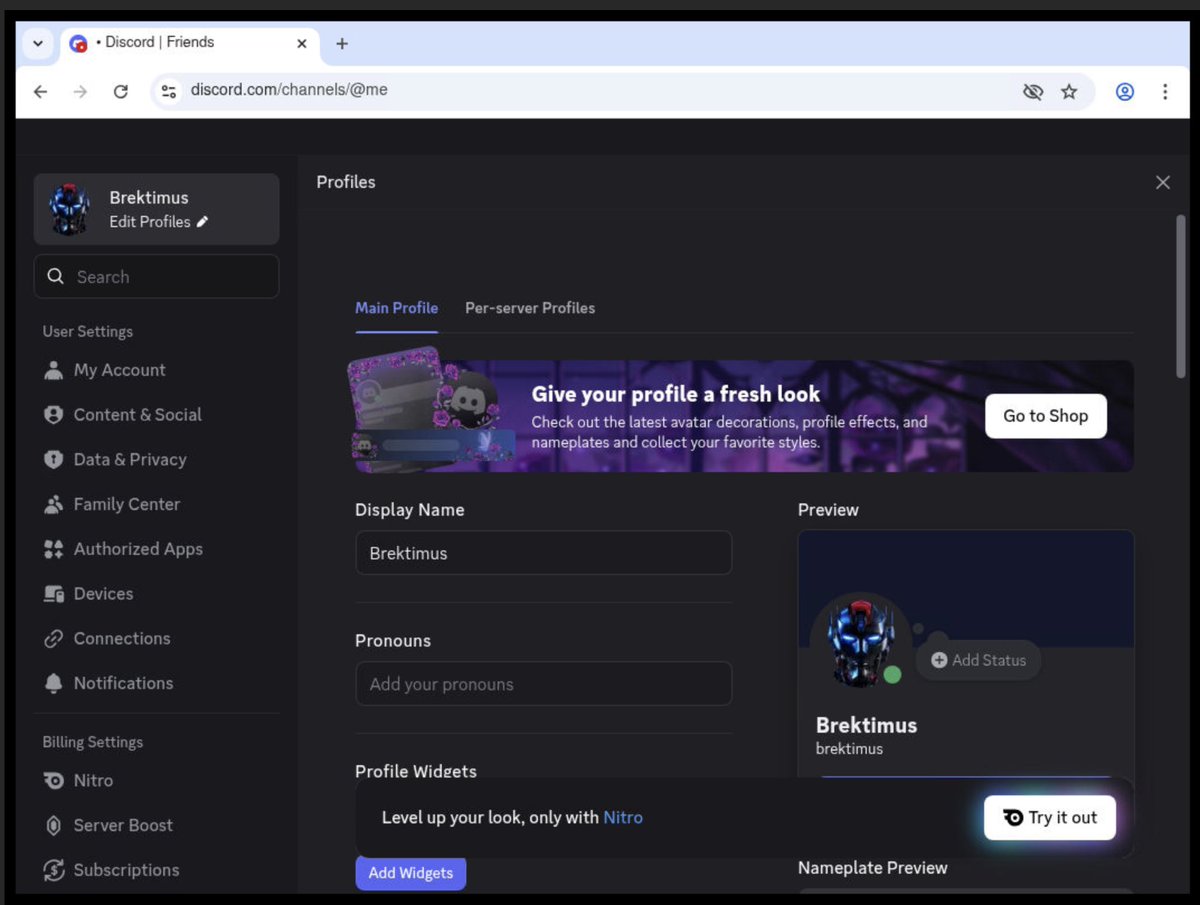Click the browser address bar URL

(x=289, y=90)
